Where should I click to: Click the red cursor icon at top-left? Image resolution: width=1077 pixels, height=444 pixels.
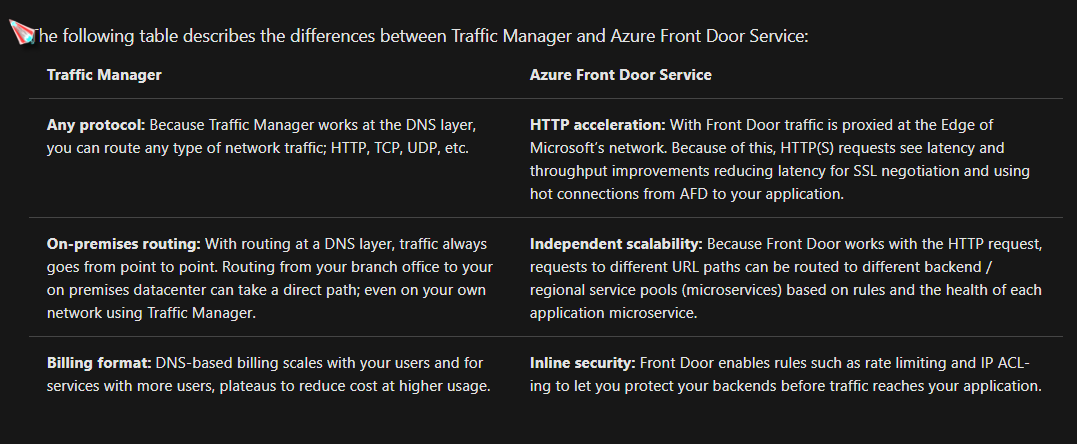(x=22, y=33)
